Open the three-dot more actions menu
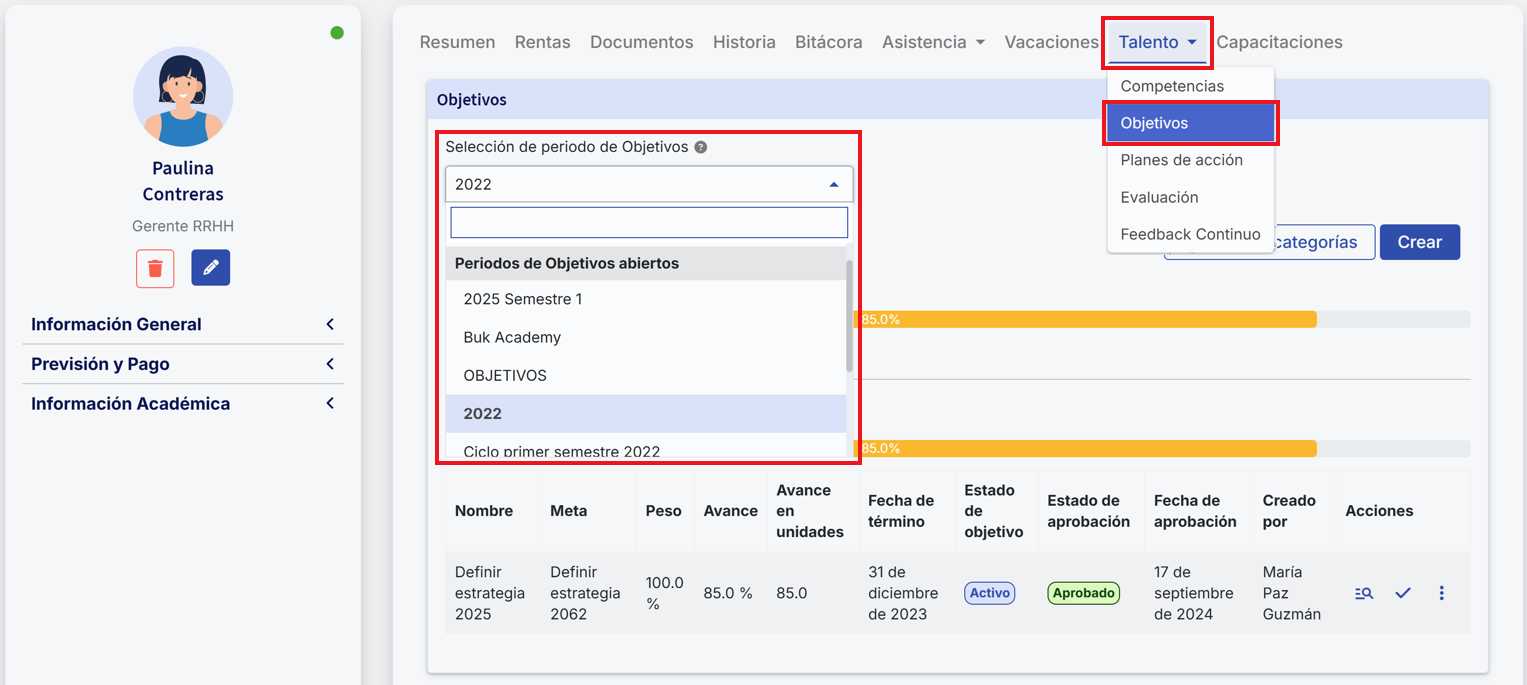 coord(1441,593)
